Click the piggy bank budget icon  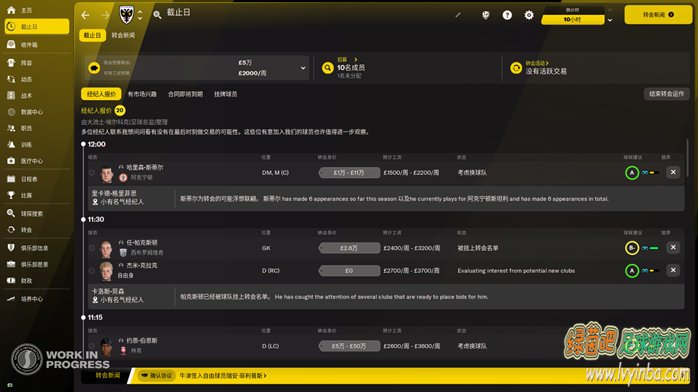coord(94,68)
